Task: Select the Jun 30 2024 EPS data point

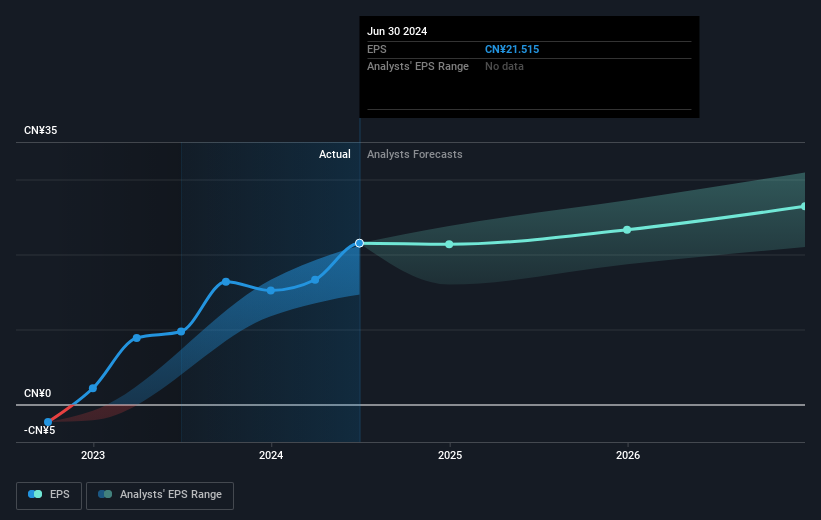Action: click(359, 243)
